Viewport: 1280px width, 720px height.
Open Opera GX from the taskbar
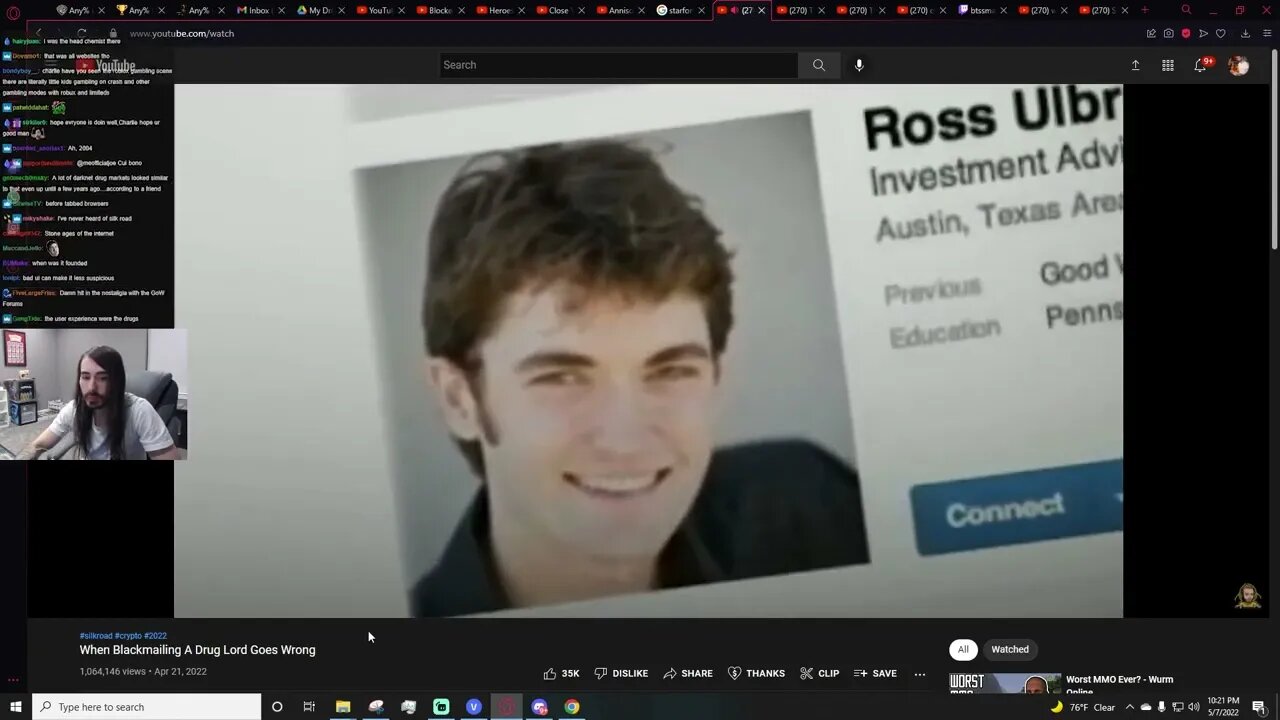click(x=507, y=707)
